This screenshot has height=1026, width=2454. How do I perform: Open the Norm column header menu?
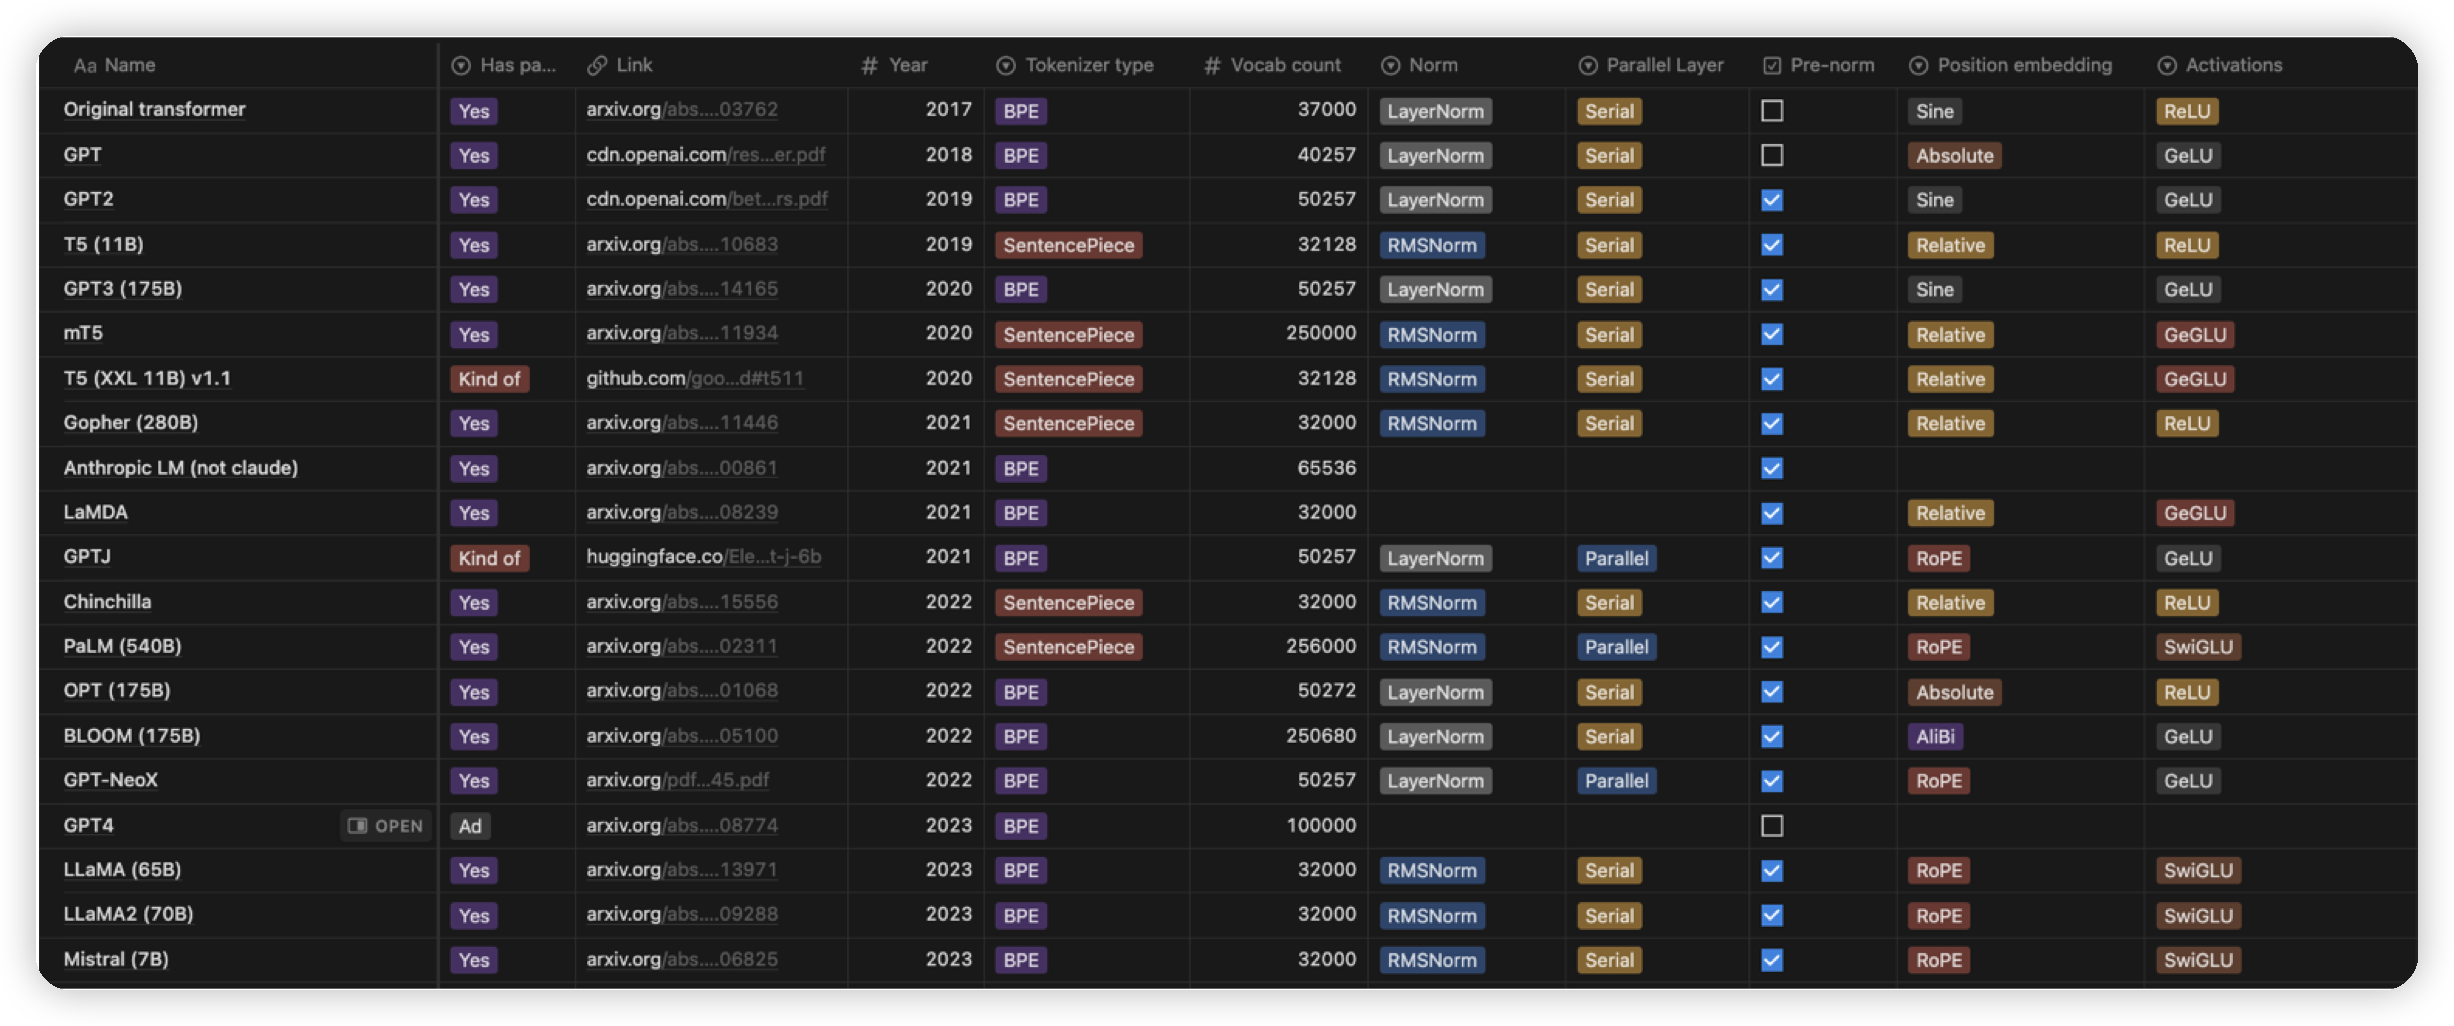click(x=1432, y=66)
